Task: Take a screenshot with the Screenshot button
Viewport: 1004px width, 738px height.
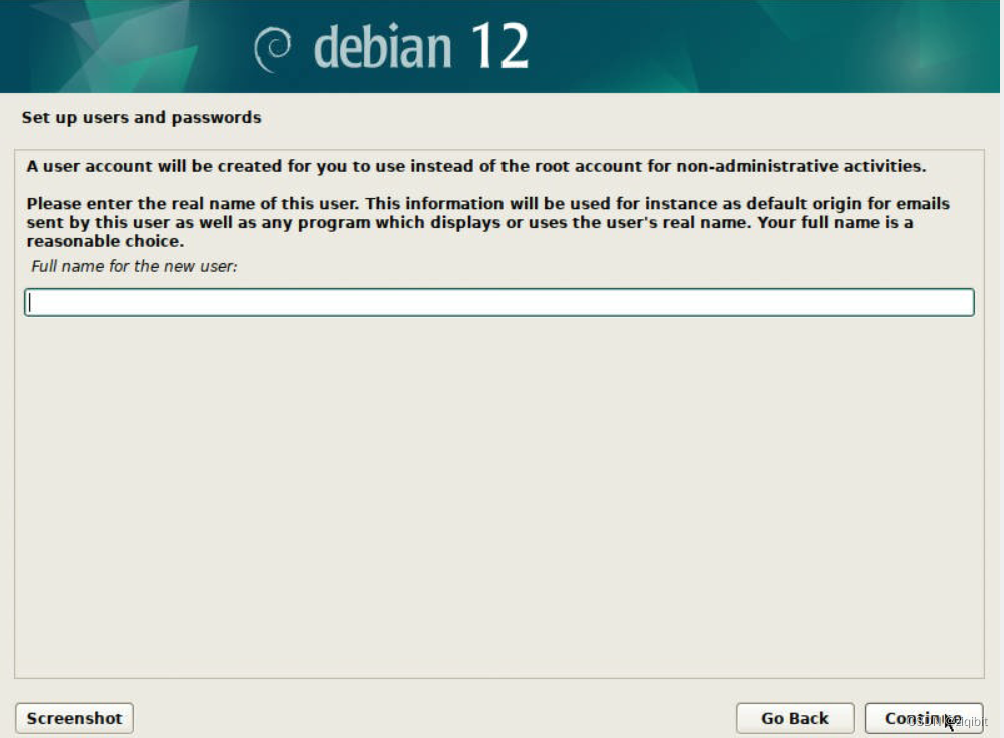Action: pyautogui.click(x=75, y=718)
